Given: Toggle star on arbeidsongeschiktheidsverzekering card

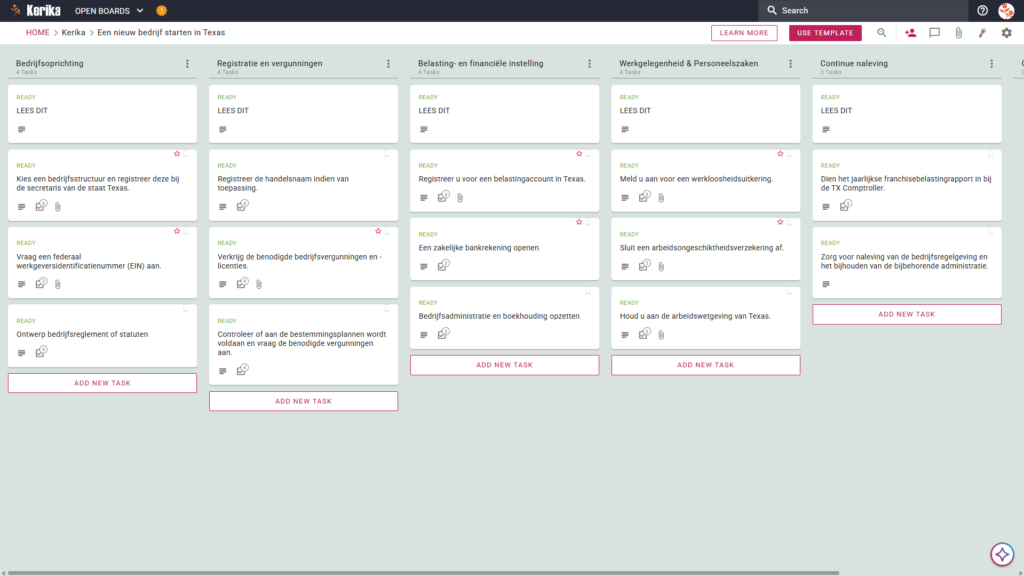Looking at the screenshot, I should click(x=780, y=222).
